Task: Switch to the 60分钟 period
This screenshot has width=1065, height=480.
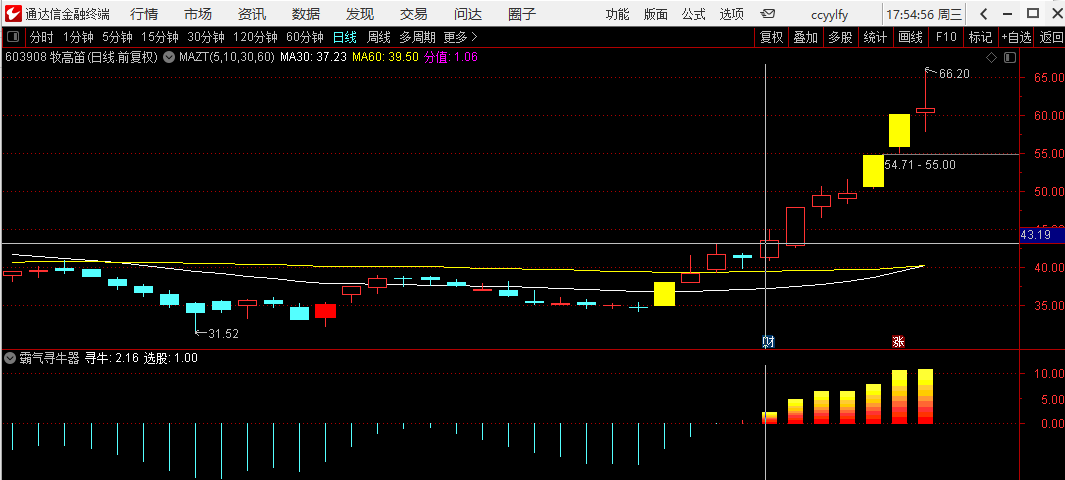Action: 305,37
